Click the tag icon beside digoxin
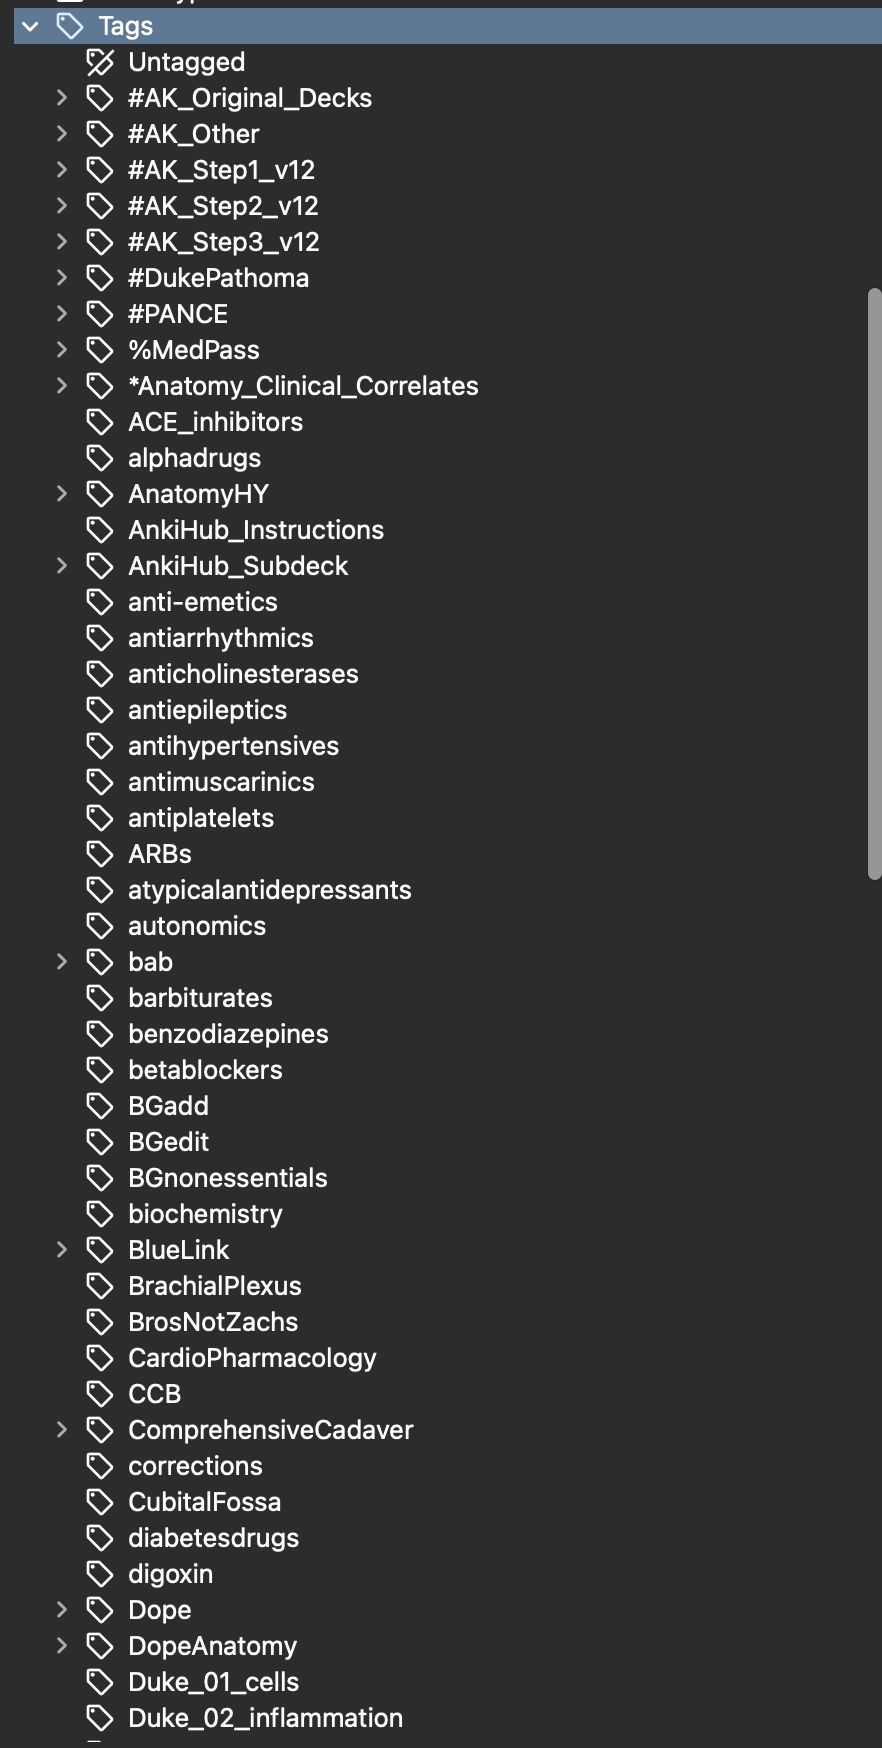 (100, 1574)
